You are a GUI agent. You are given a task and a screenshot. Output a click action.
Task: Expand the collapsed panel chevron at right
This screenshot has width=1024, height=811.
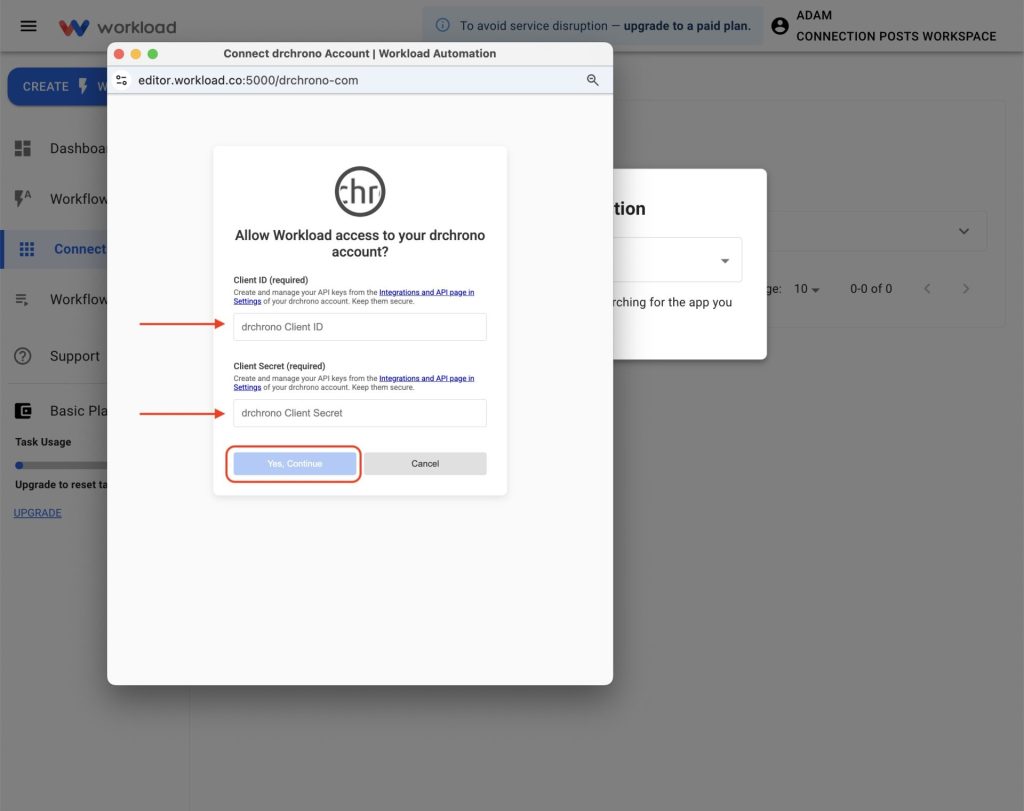[964, 231]
